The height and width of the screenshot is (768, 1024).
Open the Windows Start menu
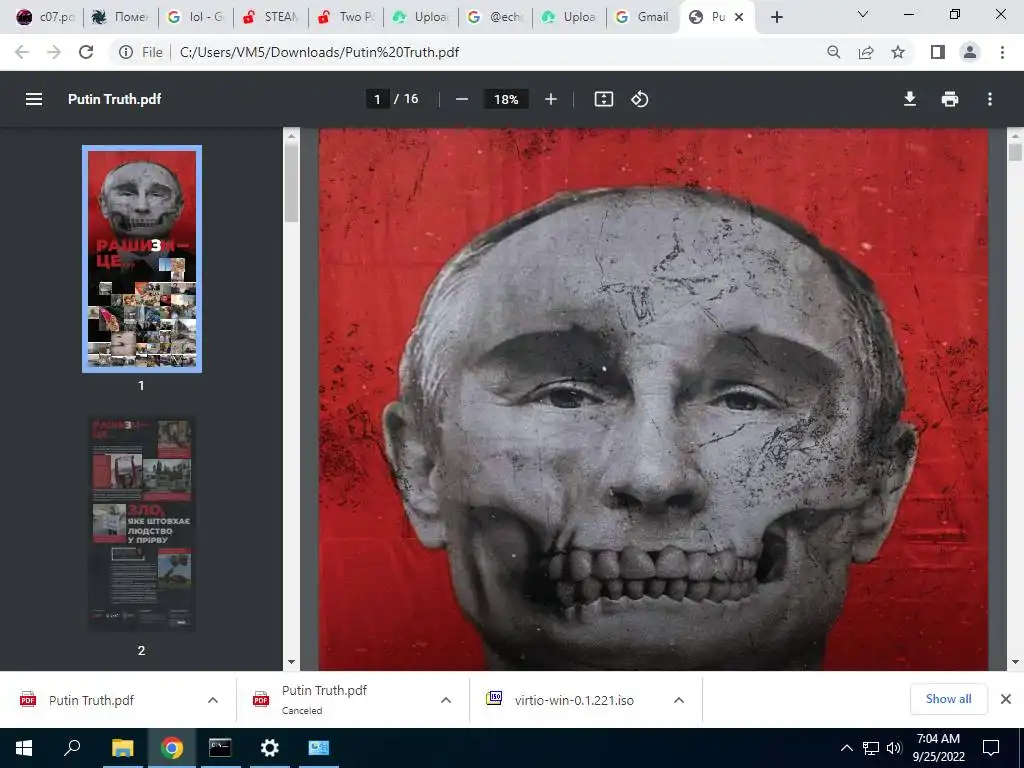tap(24, 748)
